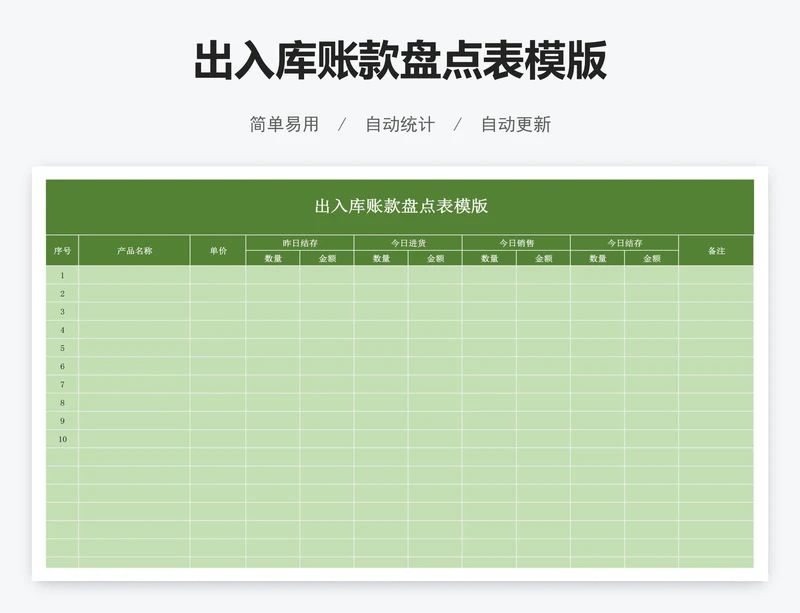Viewport: 800px width, 613px height.
Task: Select the row number 5 cell
Action: [x=62, y=348]
